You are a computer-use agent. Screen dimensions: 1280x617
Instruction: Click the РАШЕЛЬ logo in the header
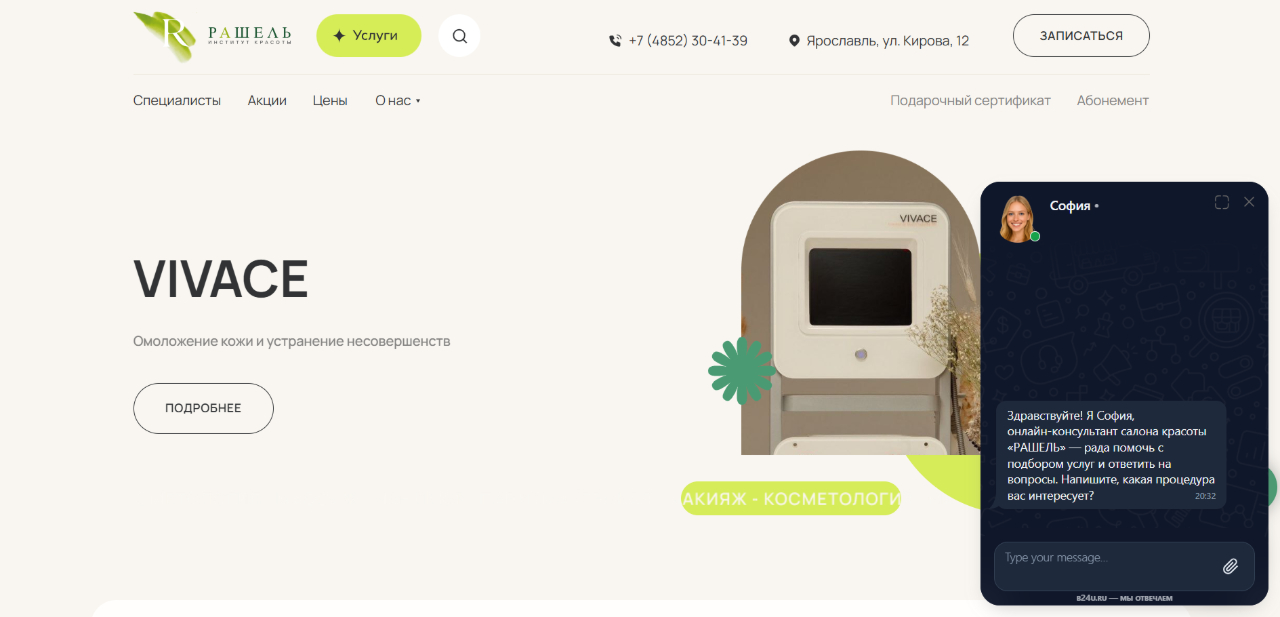pos(213,36)
